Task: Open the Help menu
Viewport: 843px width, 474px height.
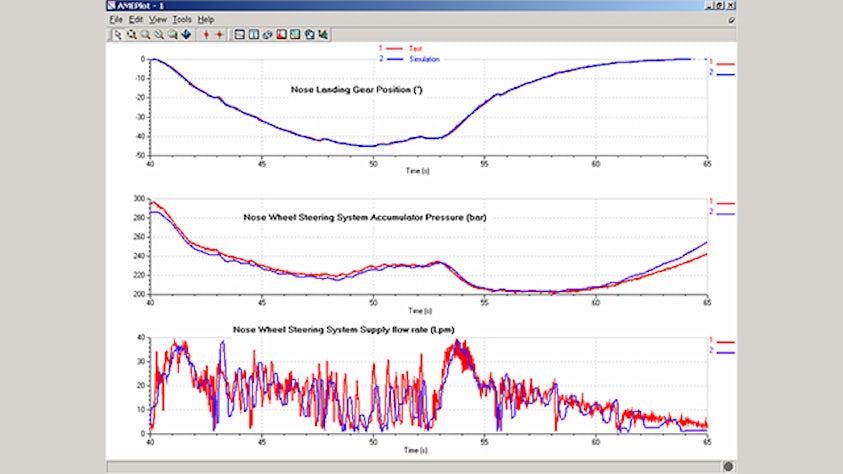Action: (x=205, y=19)
